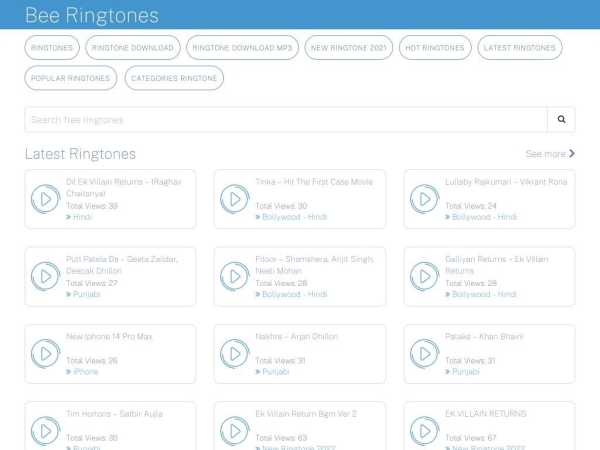Play Lullaby Rajkumari – Vikrant Rona ringtone

click(424, 199)
